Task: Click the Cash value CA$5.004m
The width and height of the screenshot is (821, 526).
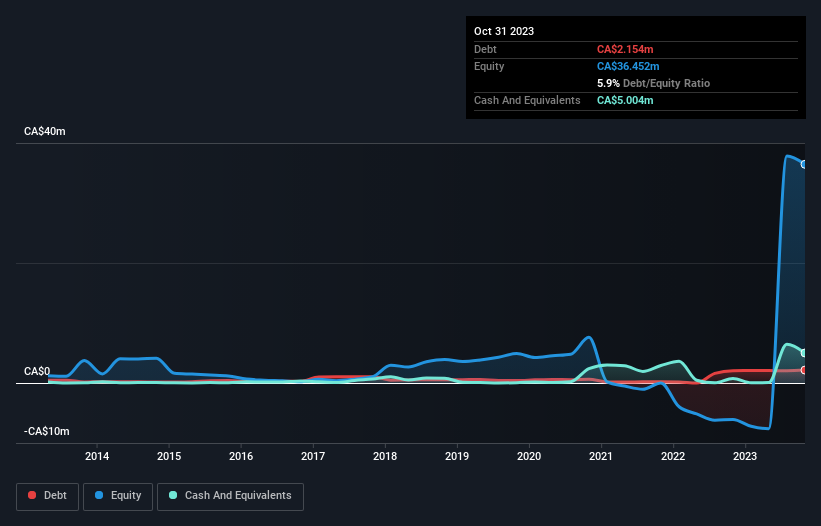Action: pyautogui.click(x=625, y=100)
